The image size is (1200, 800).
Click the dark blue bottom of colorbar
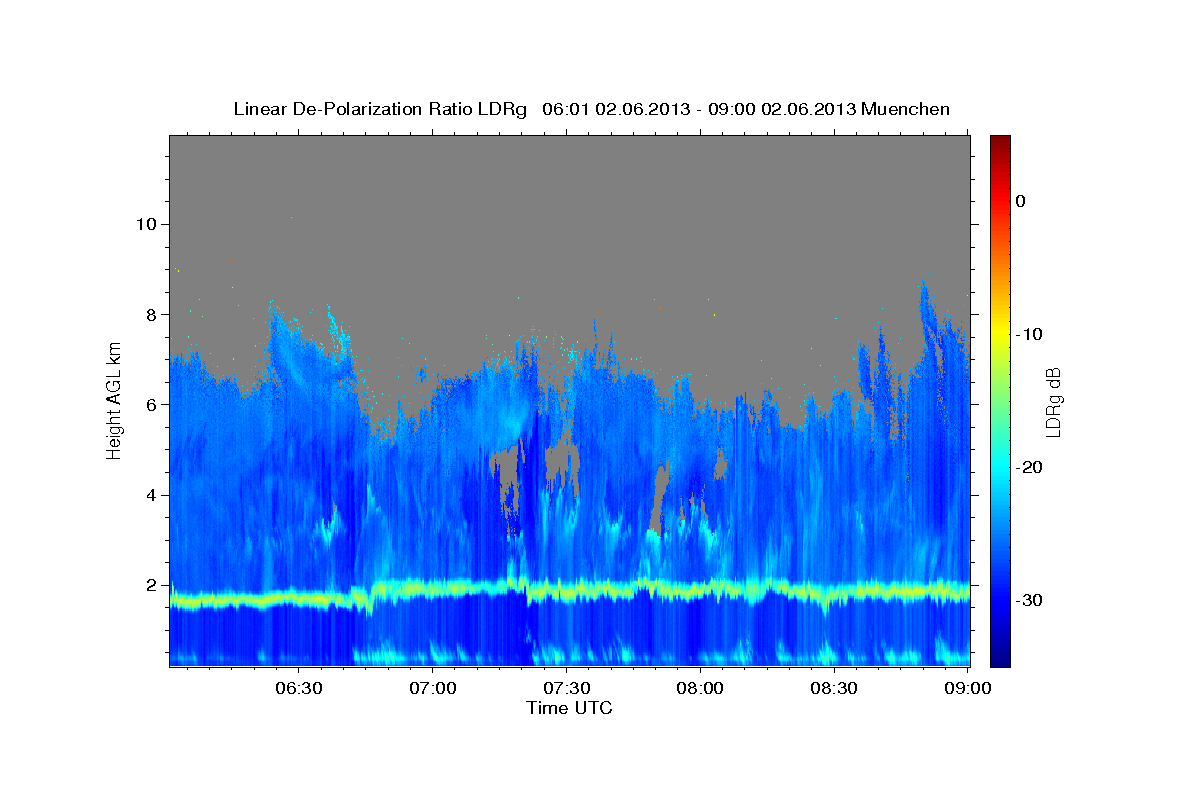pos(999,655)
